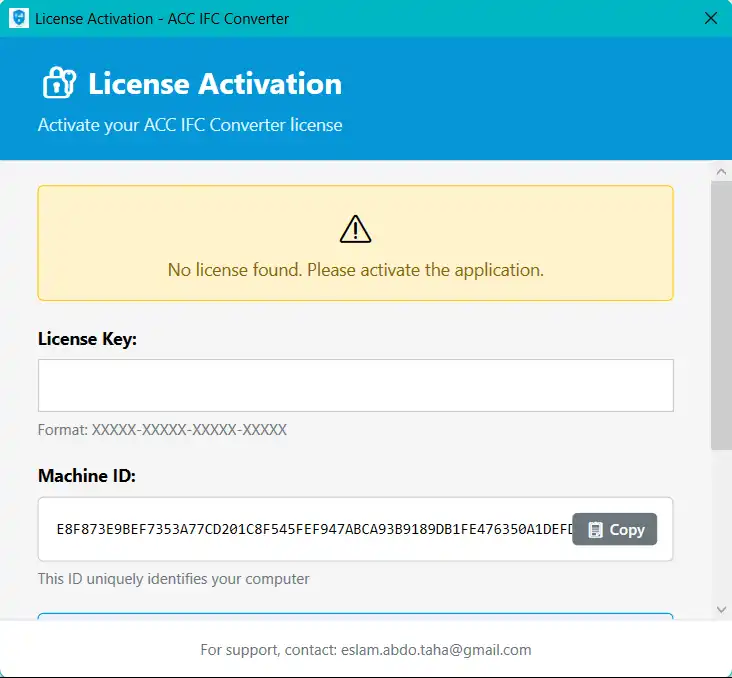
Task: Focus the License Key input field
Action: 355,385
